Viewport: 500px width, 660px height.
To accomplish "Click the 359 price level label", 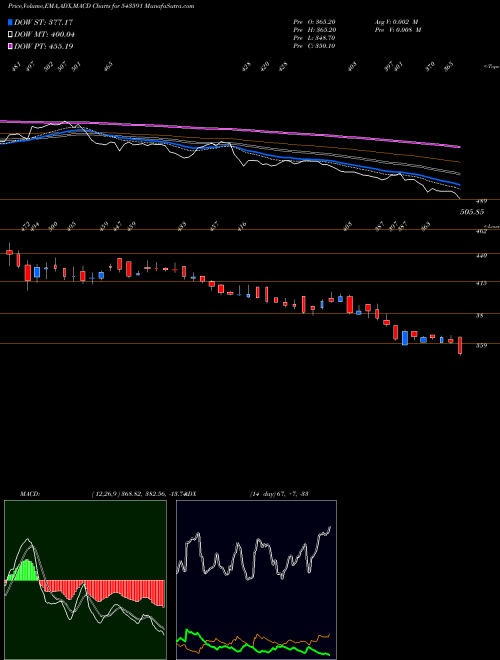I will click(481, 346).
